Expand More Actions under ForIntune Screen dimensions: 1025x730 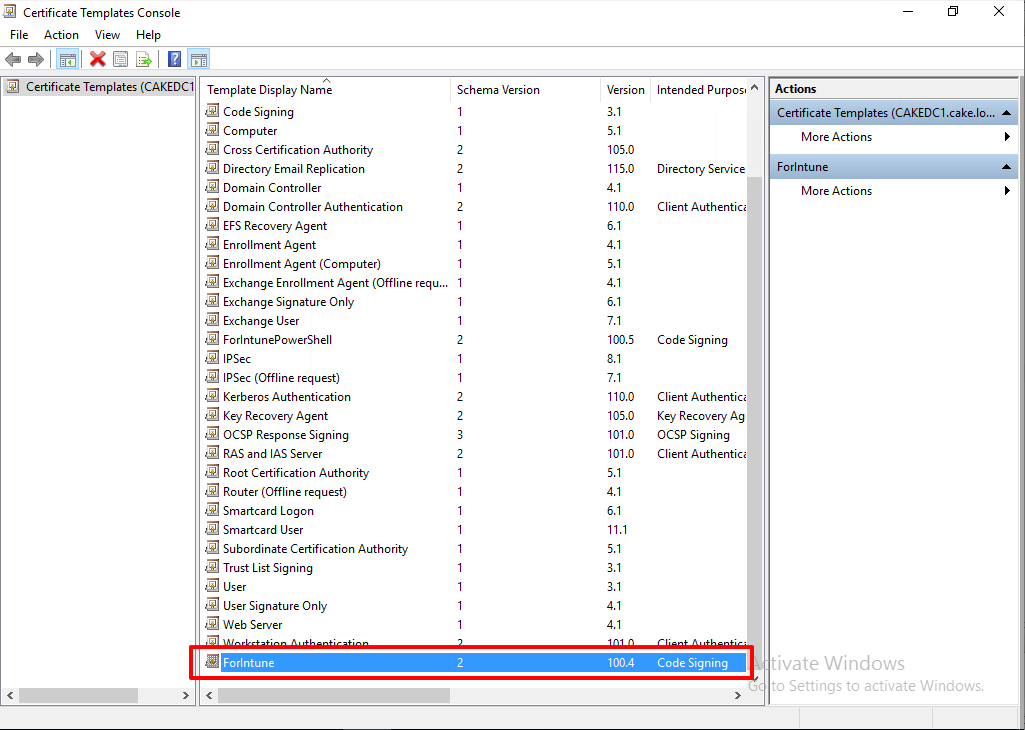[x=894, y=191]
